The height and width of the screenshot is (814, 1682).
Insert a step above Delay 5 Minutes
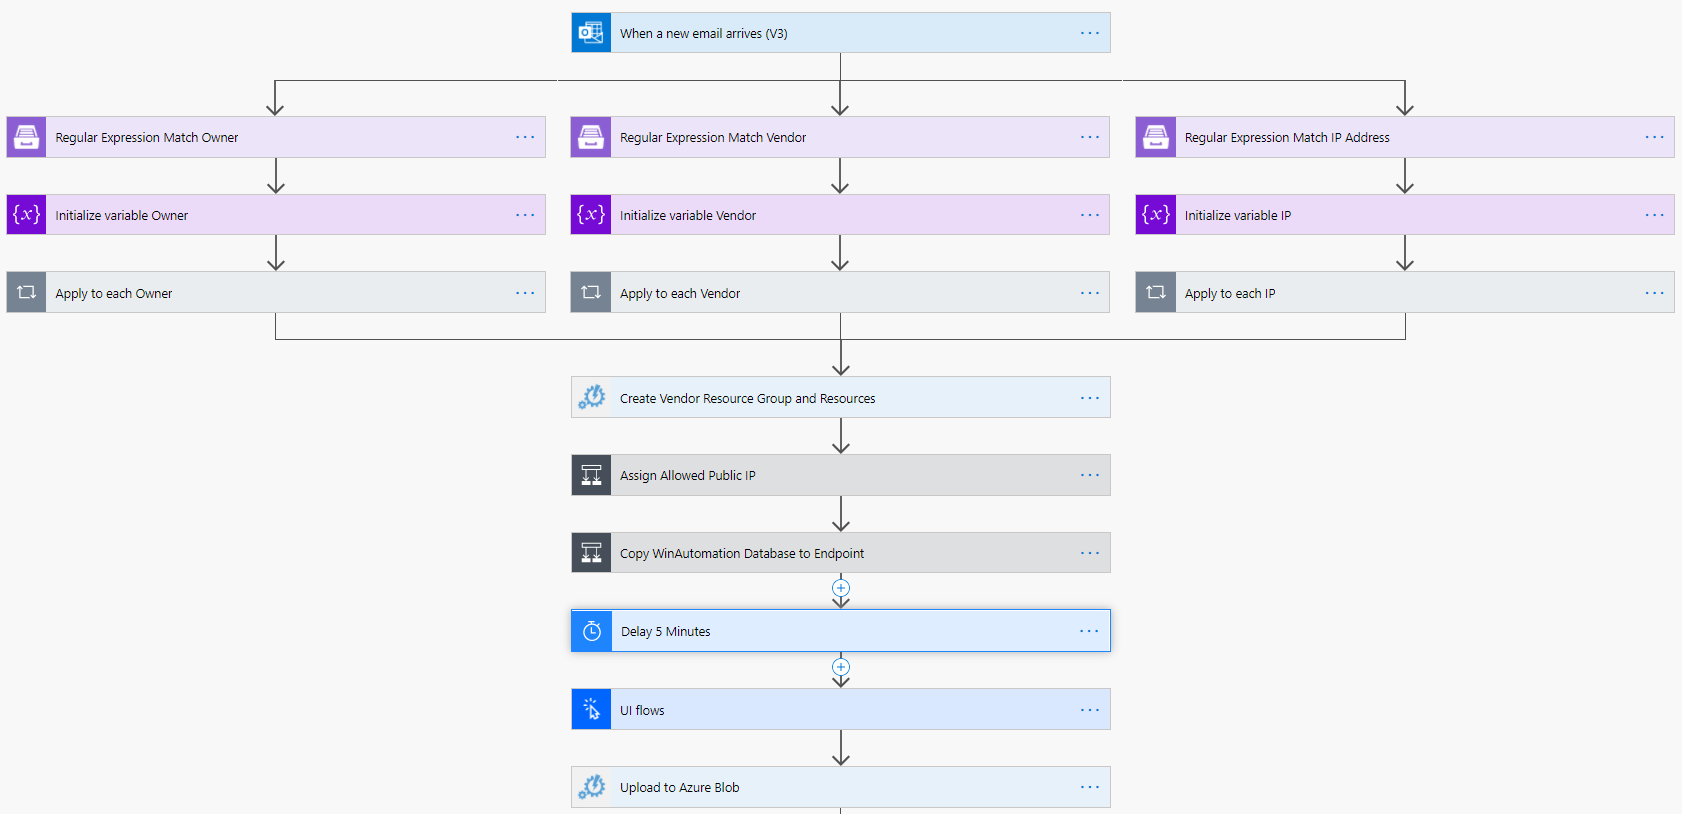point(841,588)
